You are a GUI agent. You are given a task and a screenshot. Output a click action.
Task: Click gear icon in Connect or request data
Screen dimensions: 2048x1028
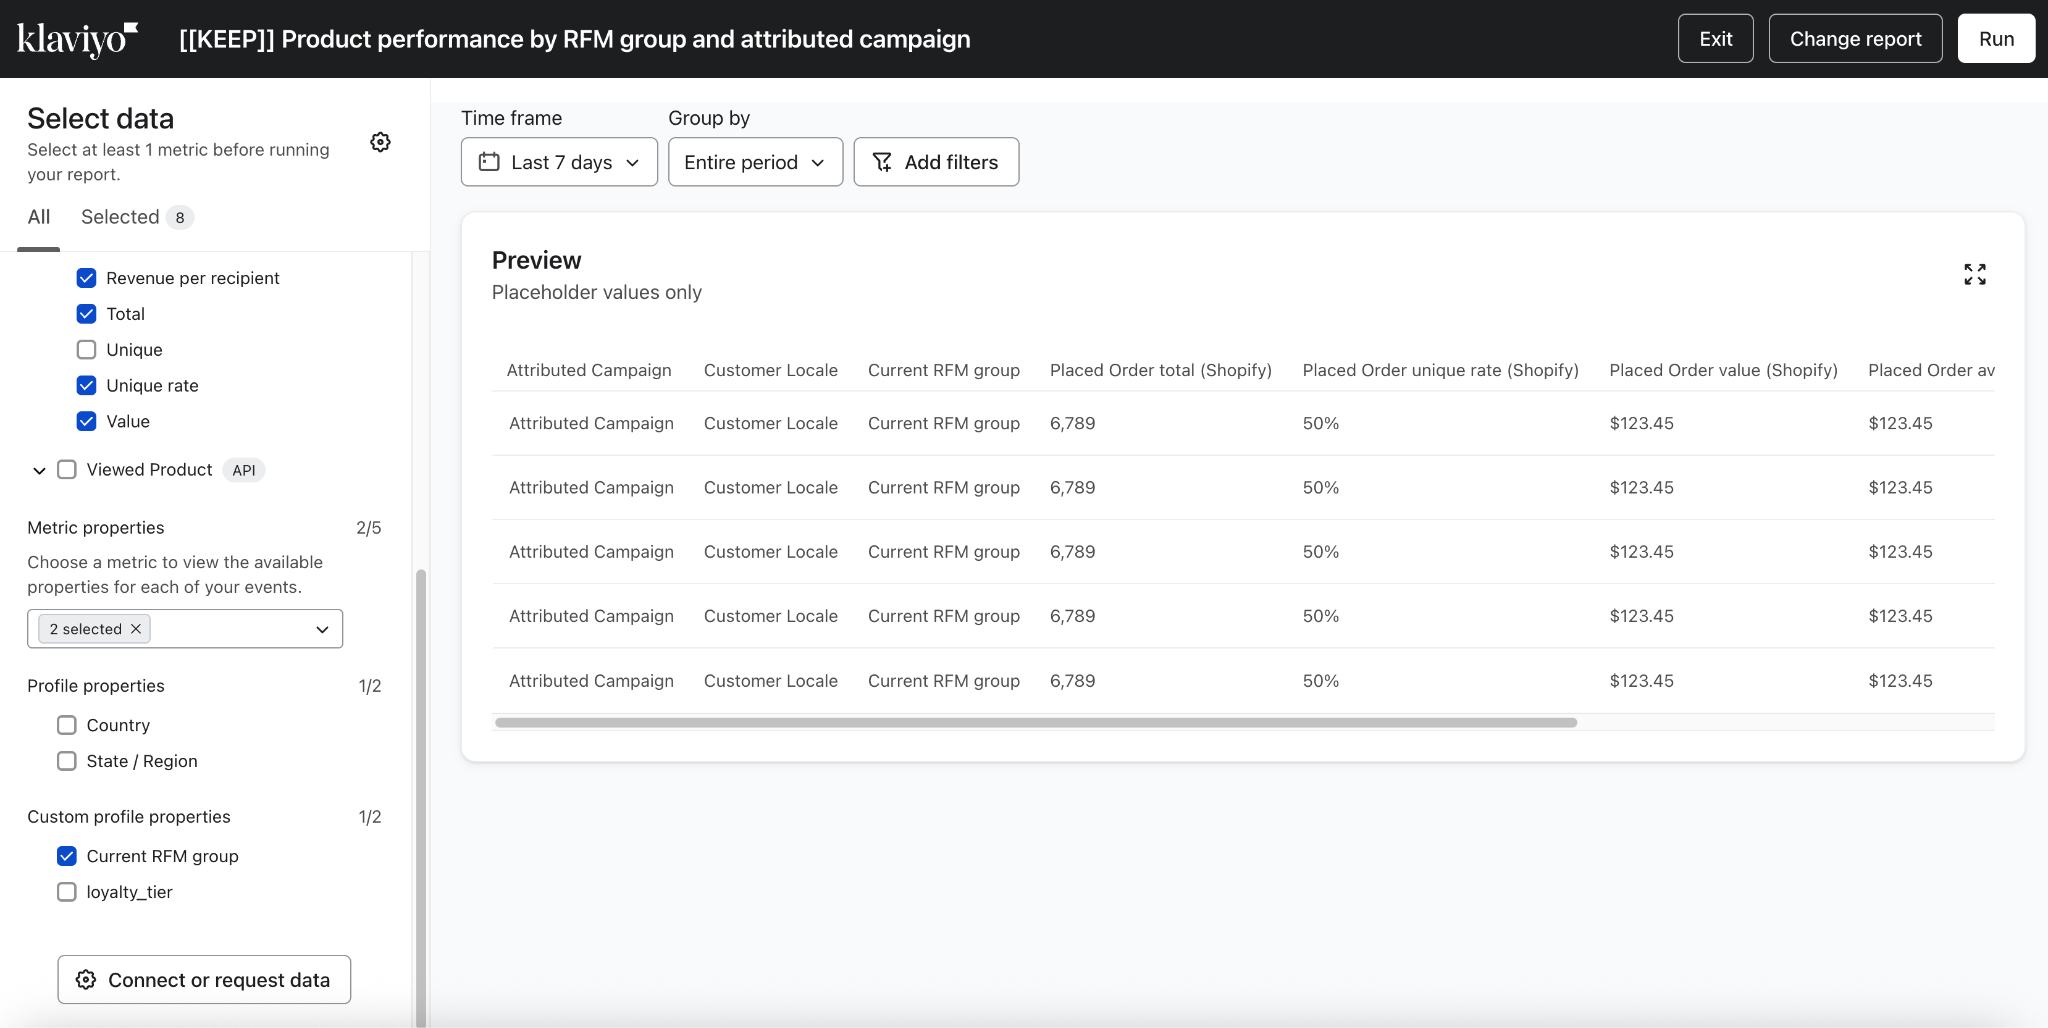coord(87,980)
